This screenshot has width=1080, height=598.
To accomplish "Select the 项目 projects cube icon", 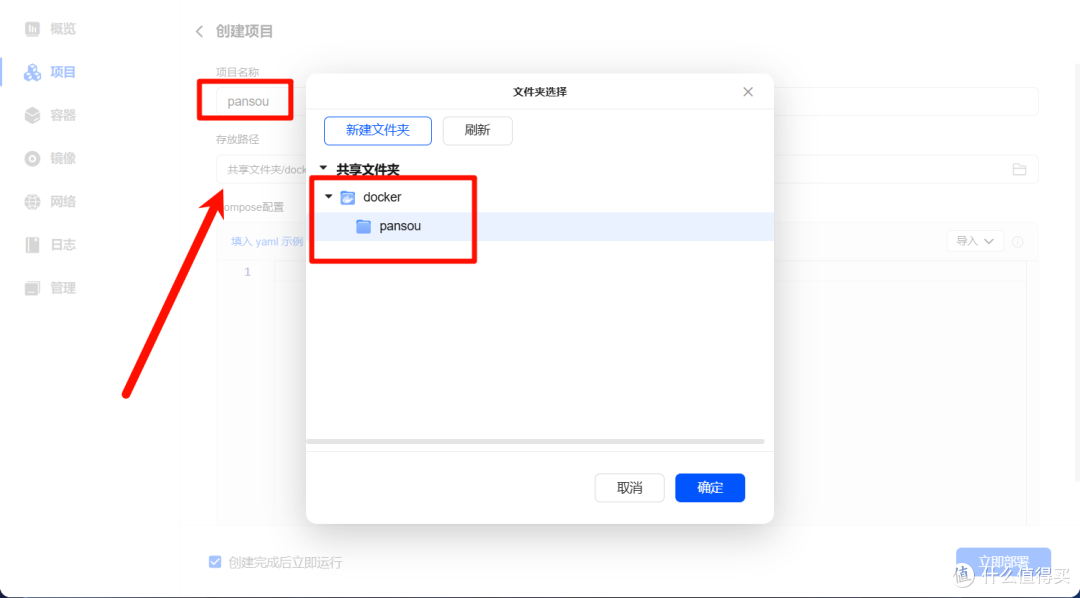I will pyautogui.click(x=32, y=72).
